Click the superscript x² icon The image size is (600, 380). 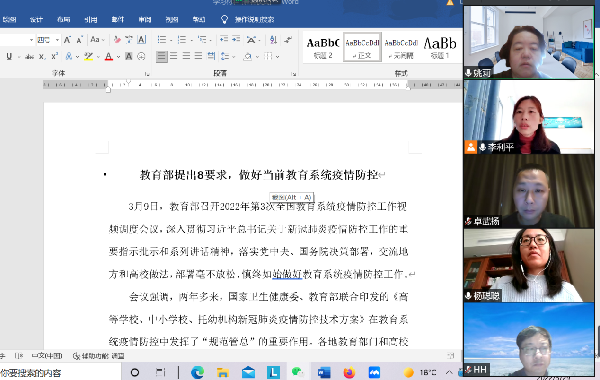tap(55, 56)
